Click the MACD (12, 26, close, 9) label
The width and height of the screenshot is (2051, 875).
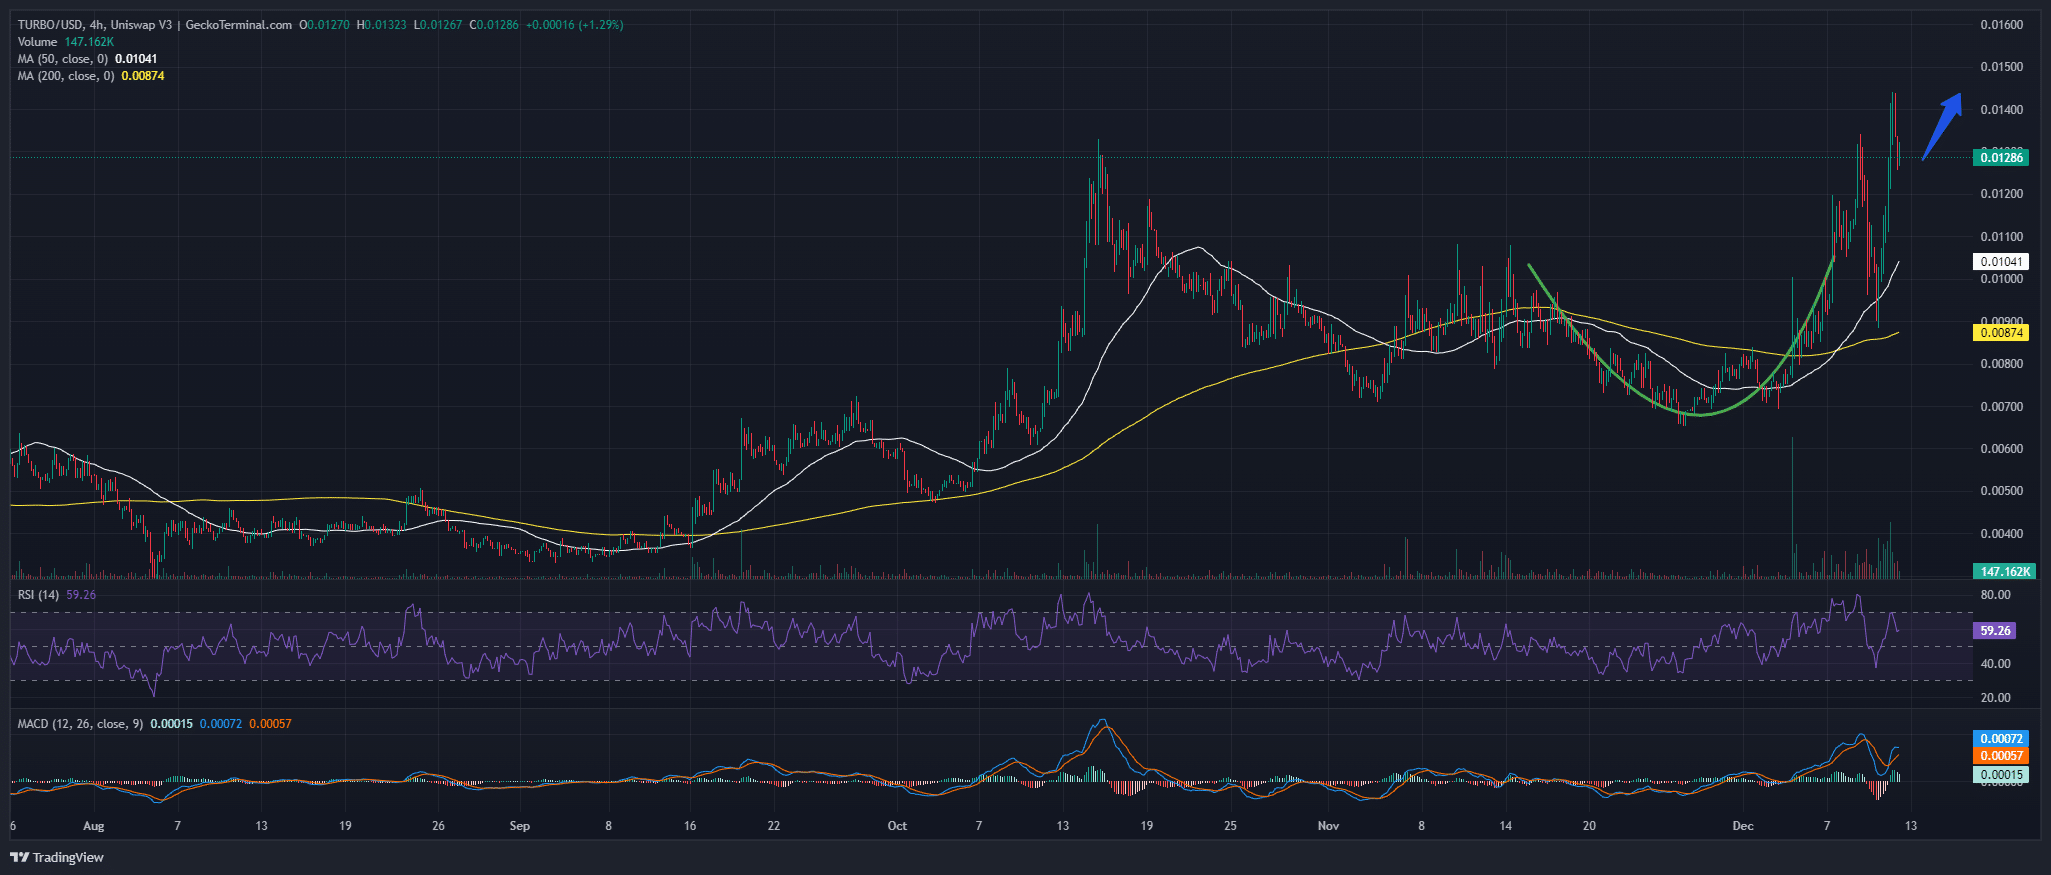81,724
